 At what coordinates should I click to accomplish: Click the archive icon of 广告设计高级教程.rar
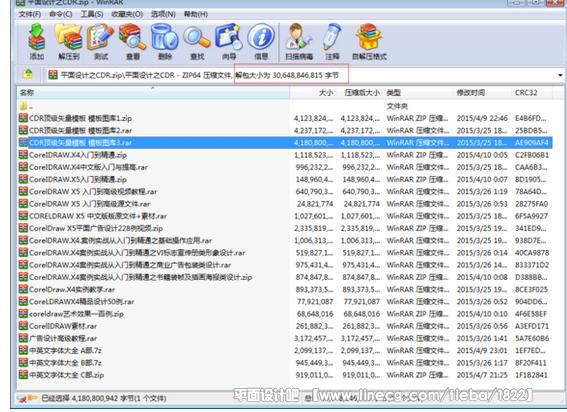(23, 338)
